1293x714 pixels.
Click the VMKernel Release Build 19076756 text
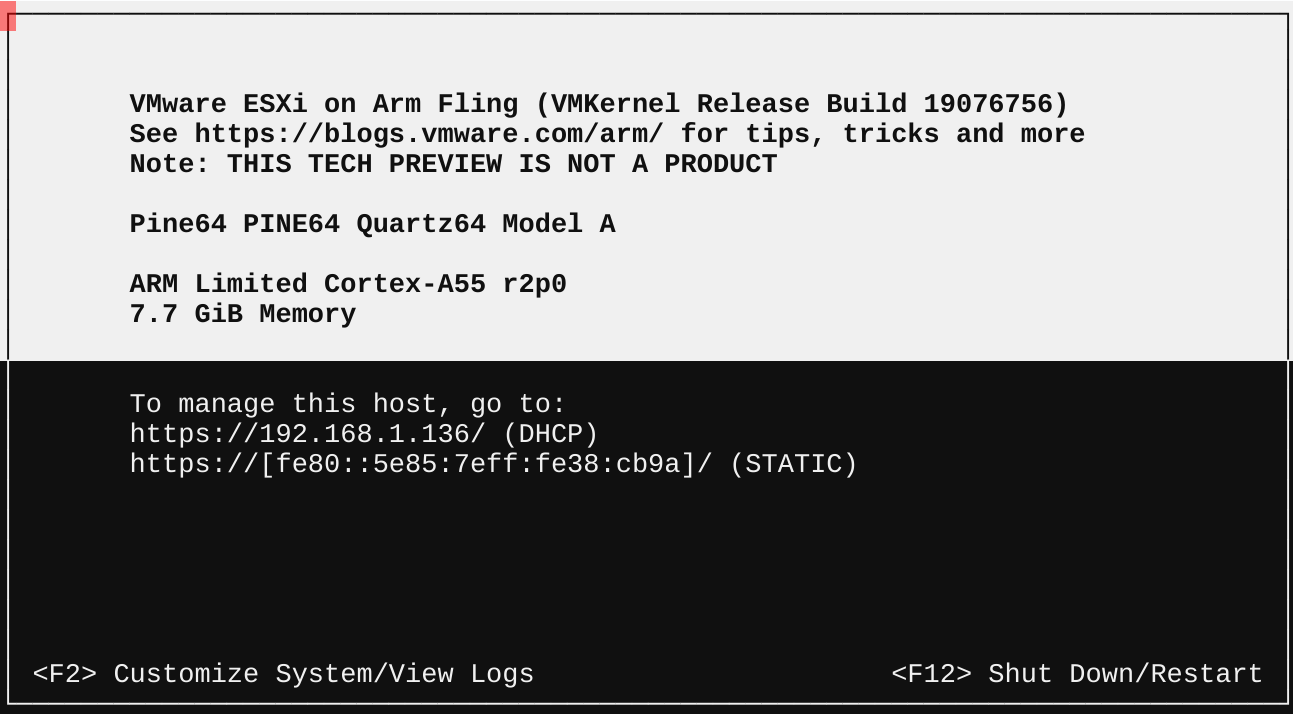click(x=803, y=104)
